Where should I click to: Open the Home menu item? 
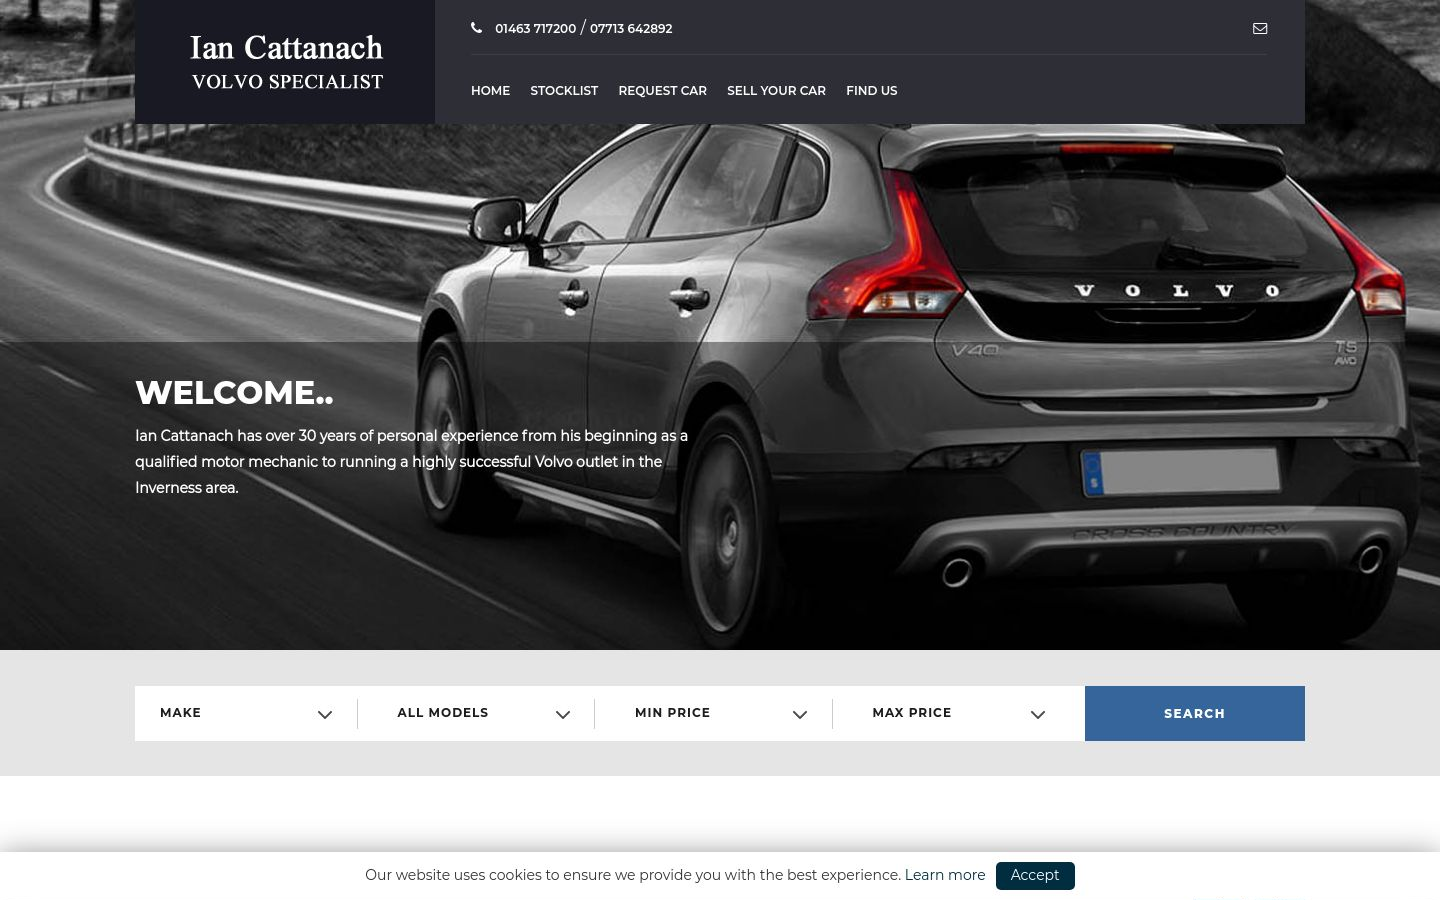click(490, 90)
